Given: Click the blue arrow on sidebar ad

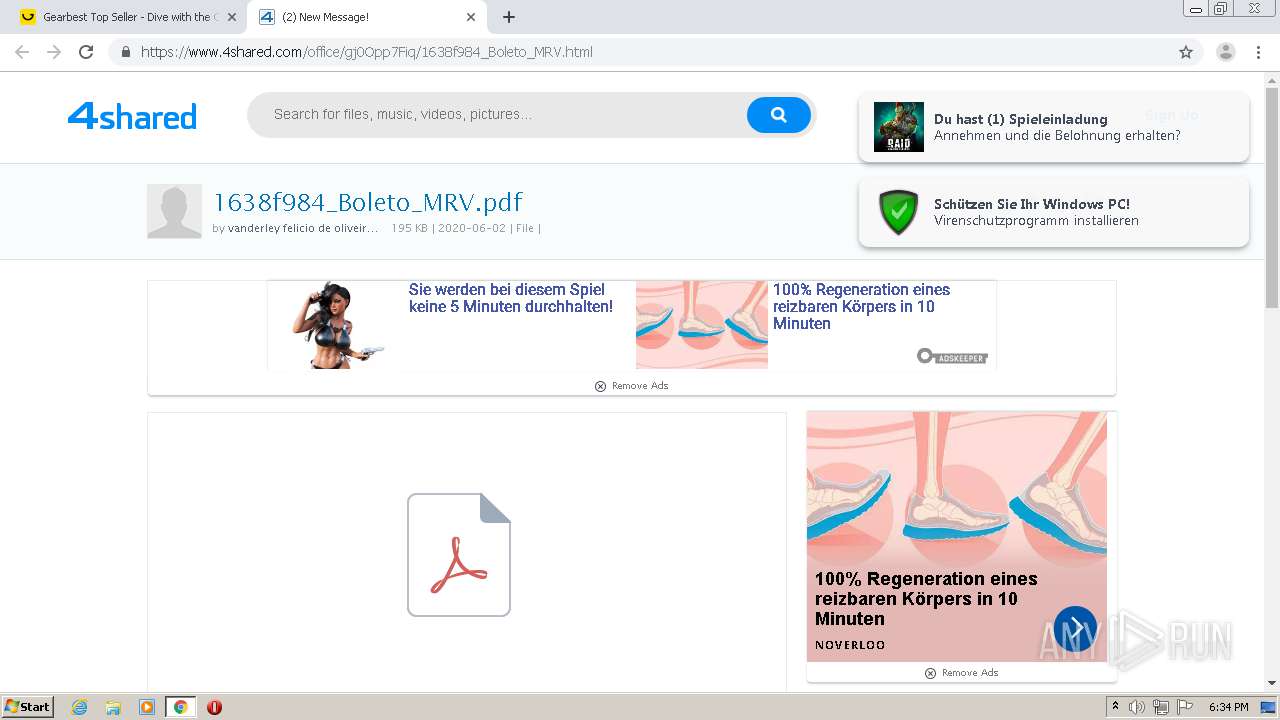Looking at the screenshot, I should coord(1075,628).
